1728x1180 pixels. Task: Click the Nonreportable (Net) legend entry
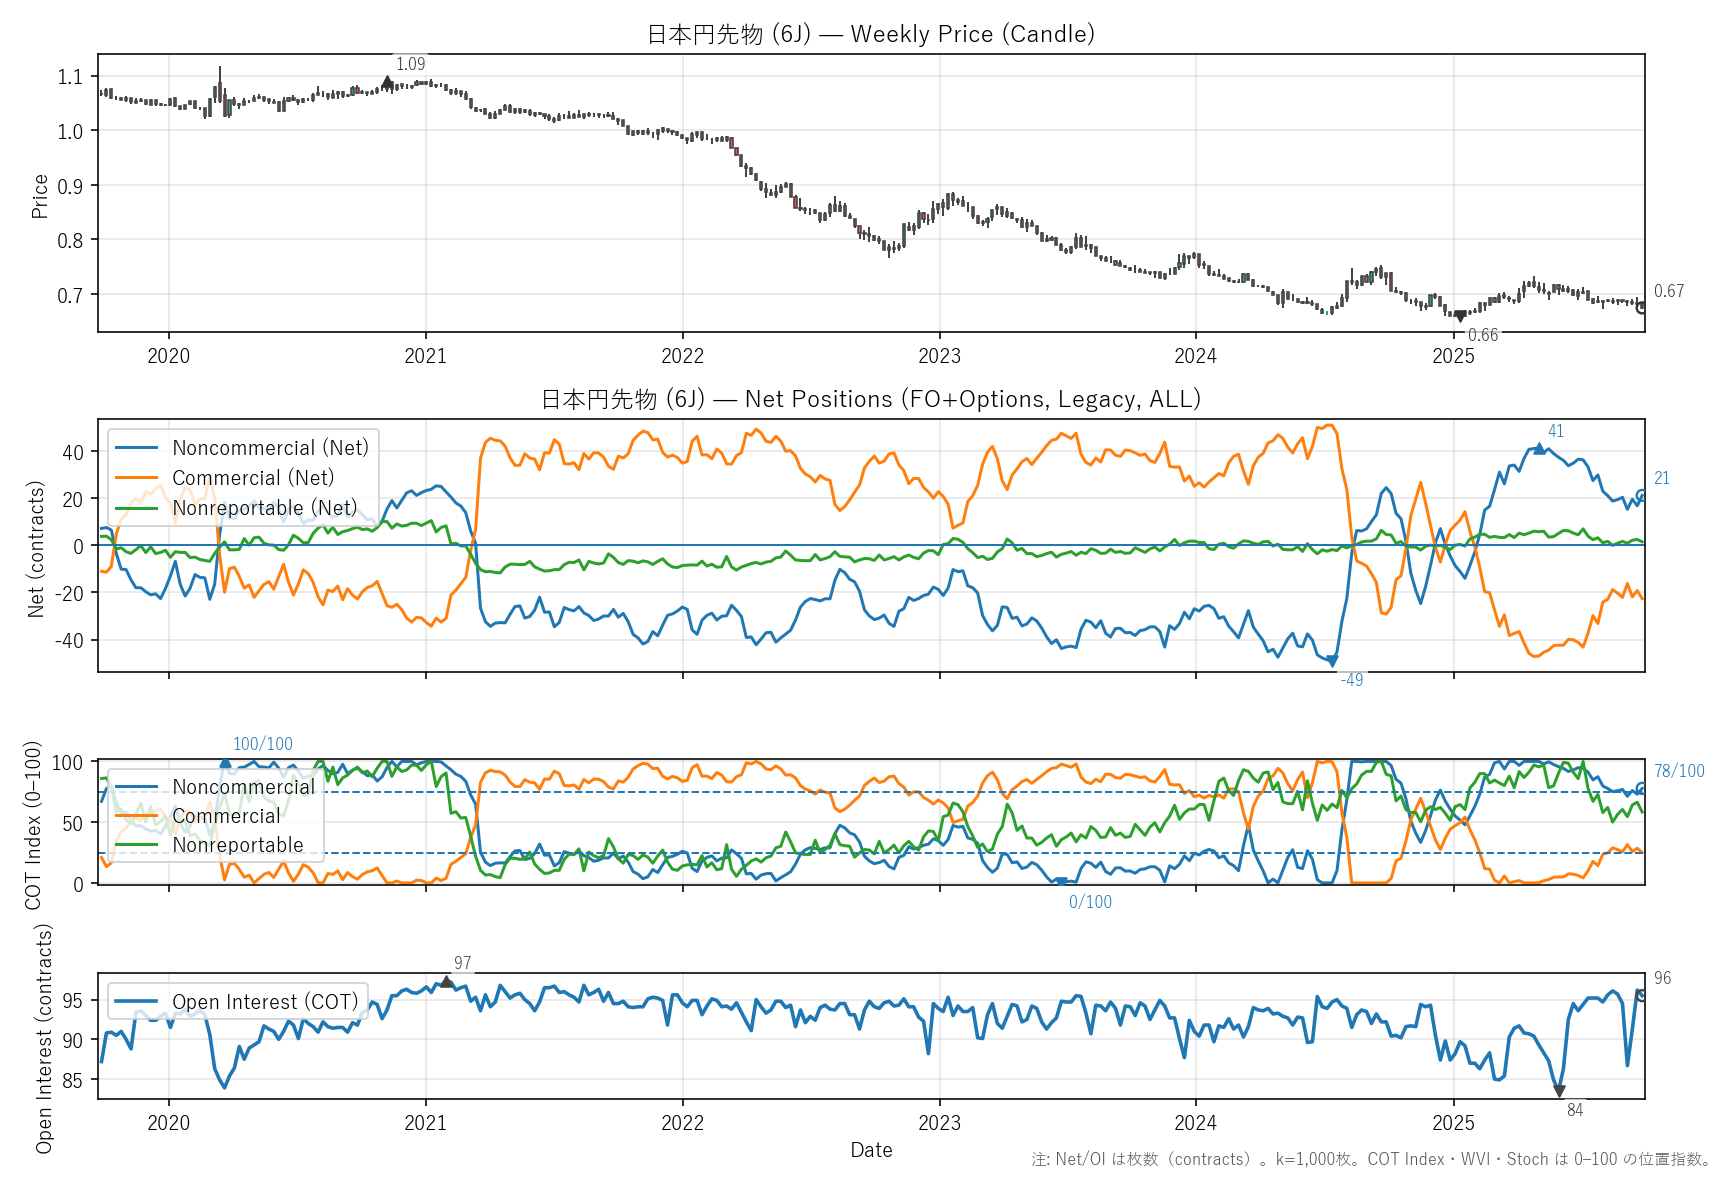264,508
